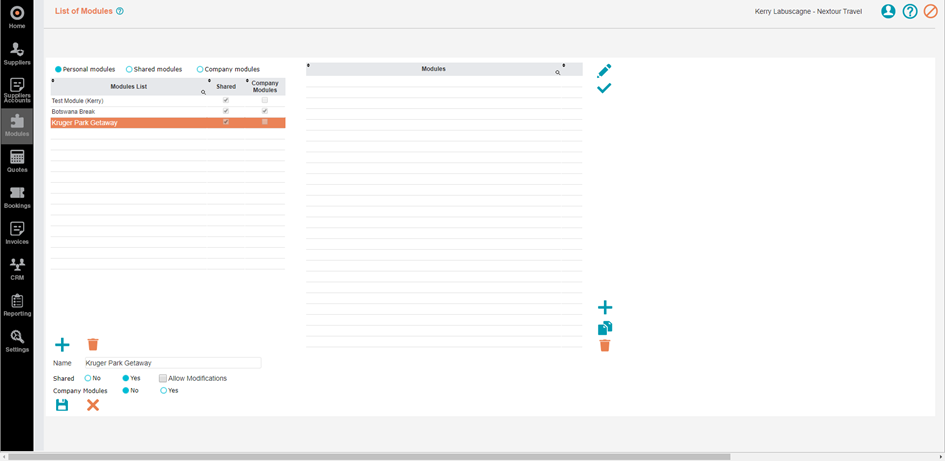Toggle Shared checkbox for Kruger Park Getaway
This screenshot has height=461, width=945.
tap(226, 122)
